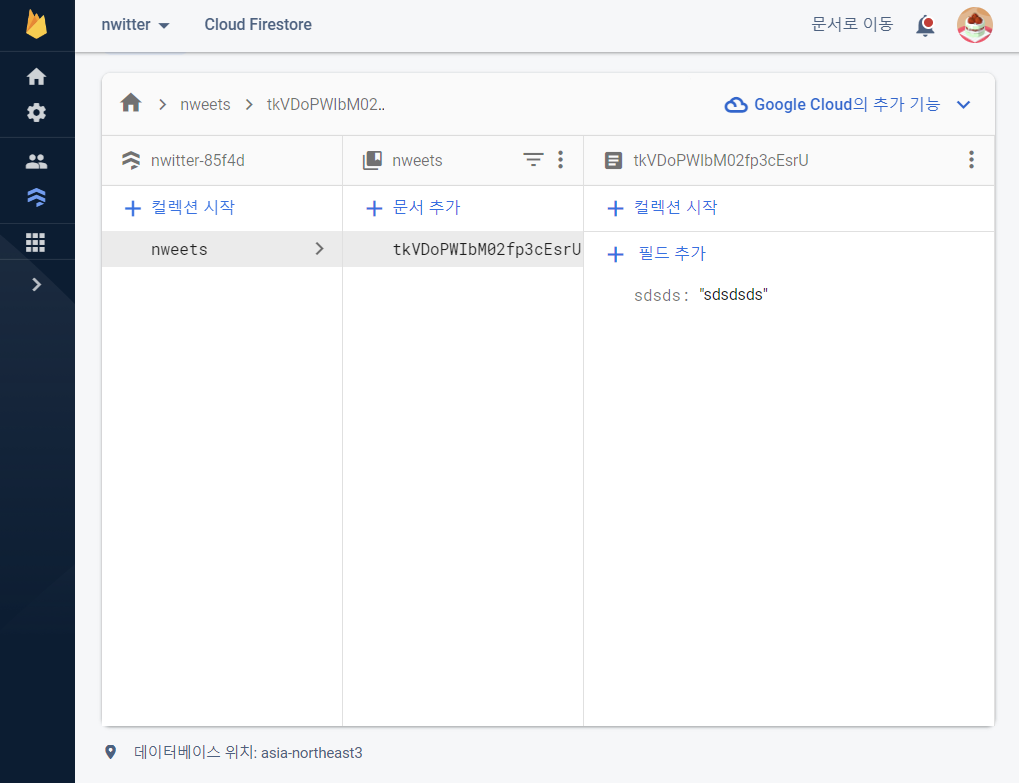The width and height of the screenshot is (1019, 783).
Task: Open project settings gear icon
Action: tap(36, 112)
